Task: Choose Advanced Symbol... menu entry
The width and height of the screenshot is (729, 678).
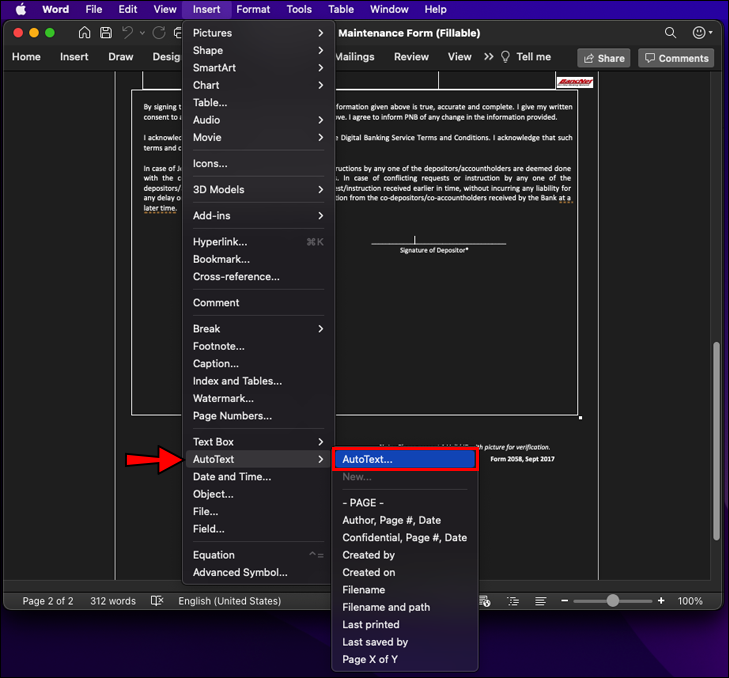Action: point(258,572)
